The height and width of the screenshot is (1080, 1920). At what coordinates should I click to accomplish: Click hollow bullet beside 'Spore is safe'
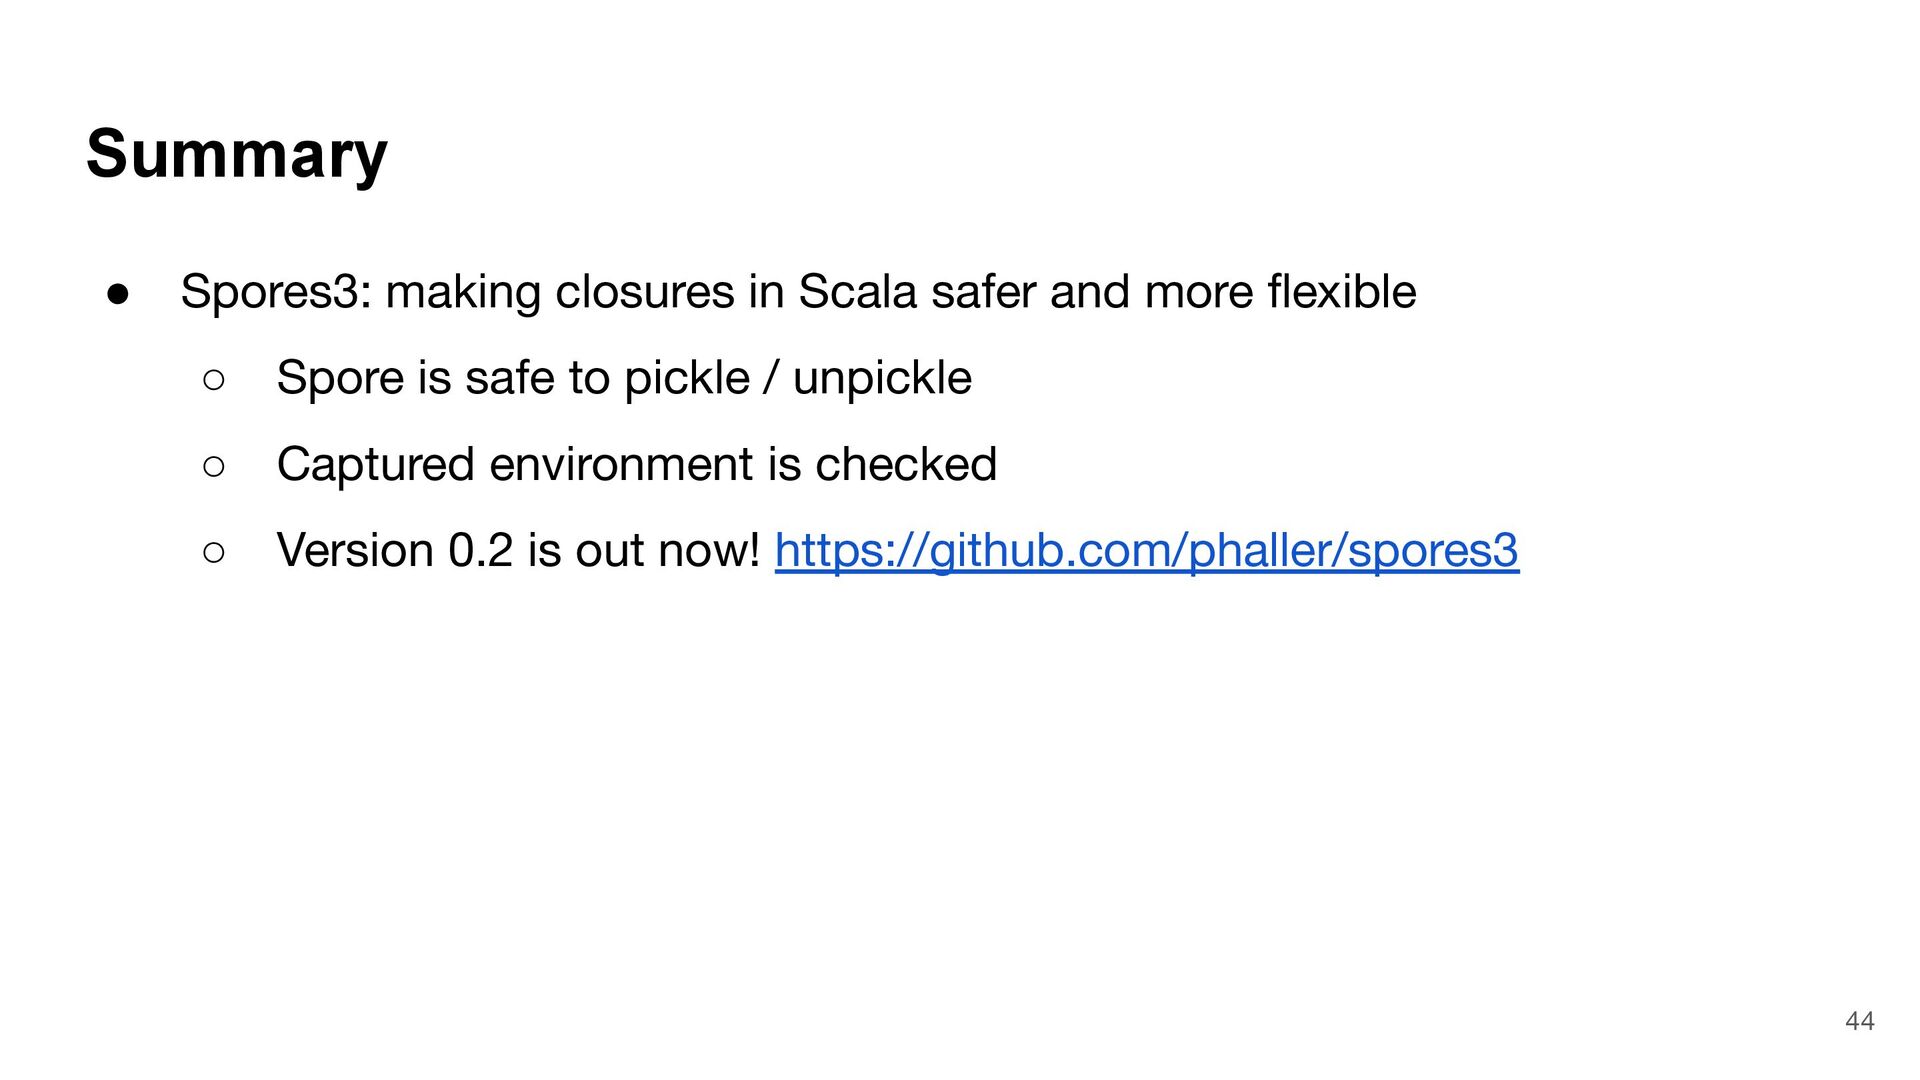click(x=214, y=380)
